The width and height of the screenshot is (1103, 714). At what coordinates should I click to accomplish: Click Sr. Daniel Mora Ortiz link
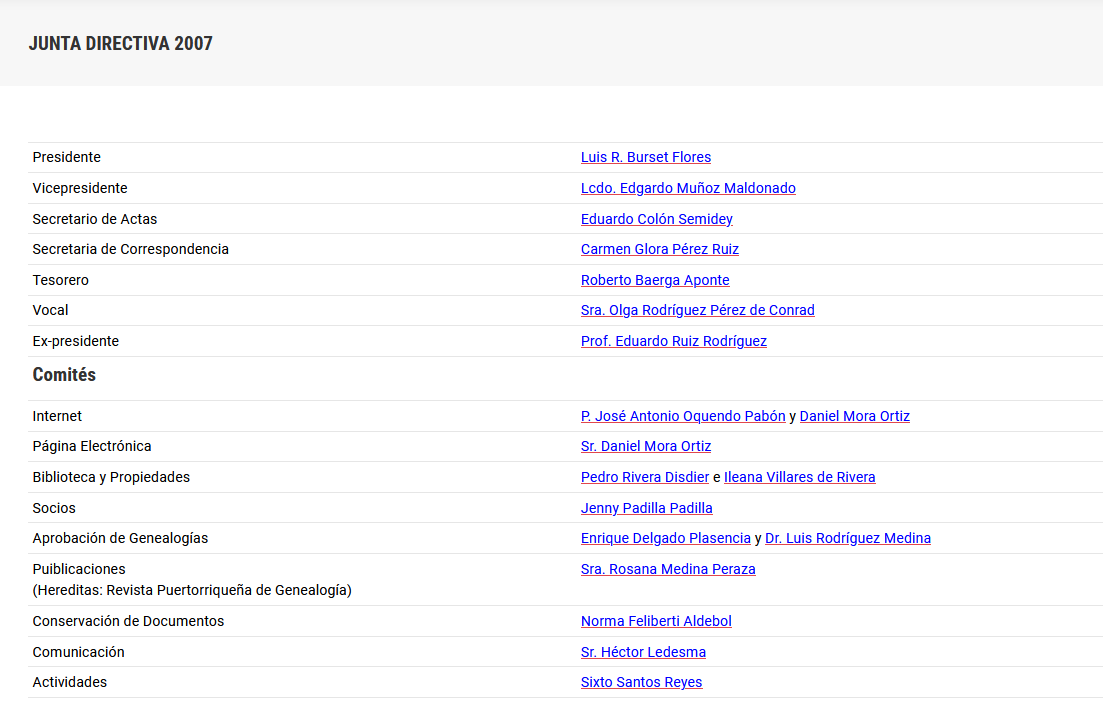click(x=646, y=446)
